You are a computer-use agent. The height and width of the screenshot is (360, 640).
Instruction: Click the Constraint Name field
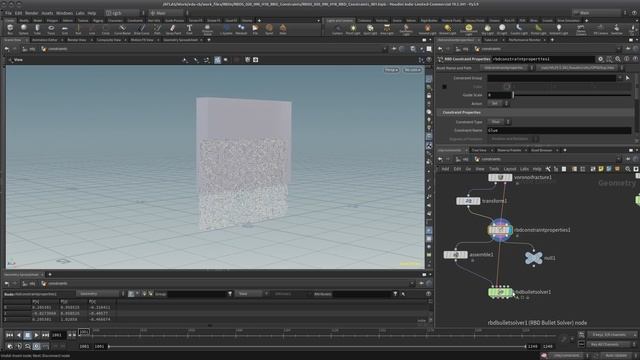pos(559,130)
